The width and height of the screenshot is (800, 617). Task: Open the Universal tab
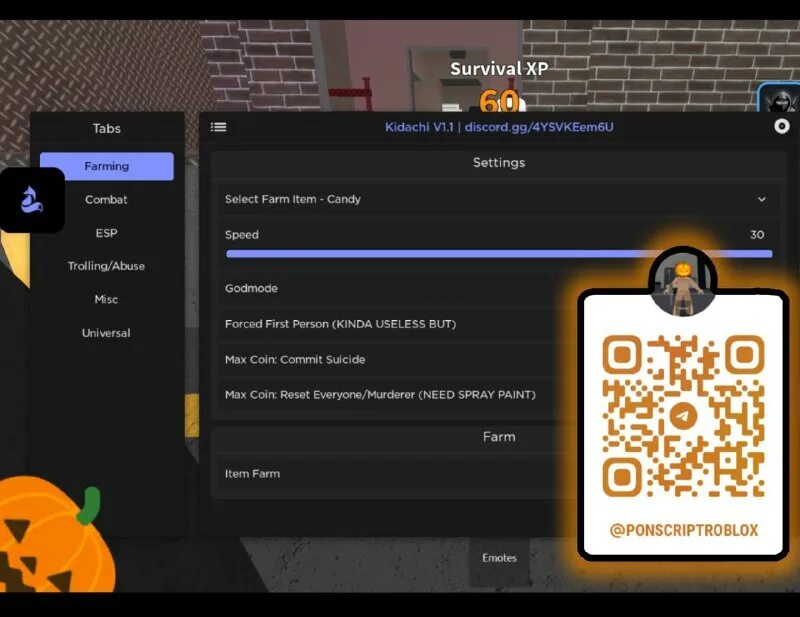tap(106, 333)
